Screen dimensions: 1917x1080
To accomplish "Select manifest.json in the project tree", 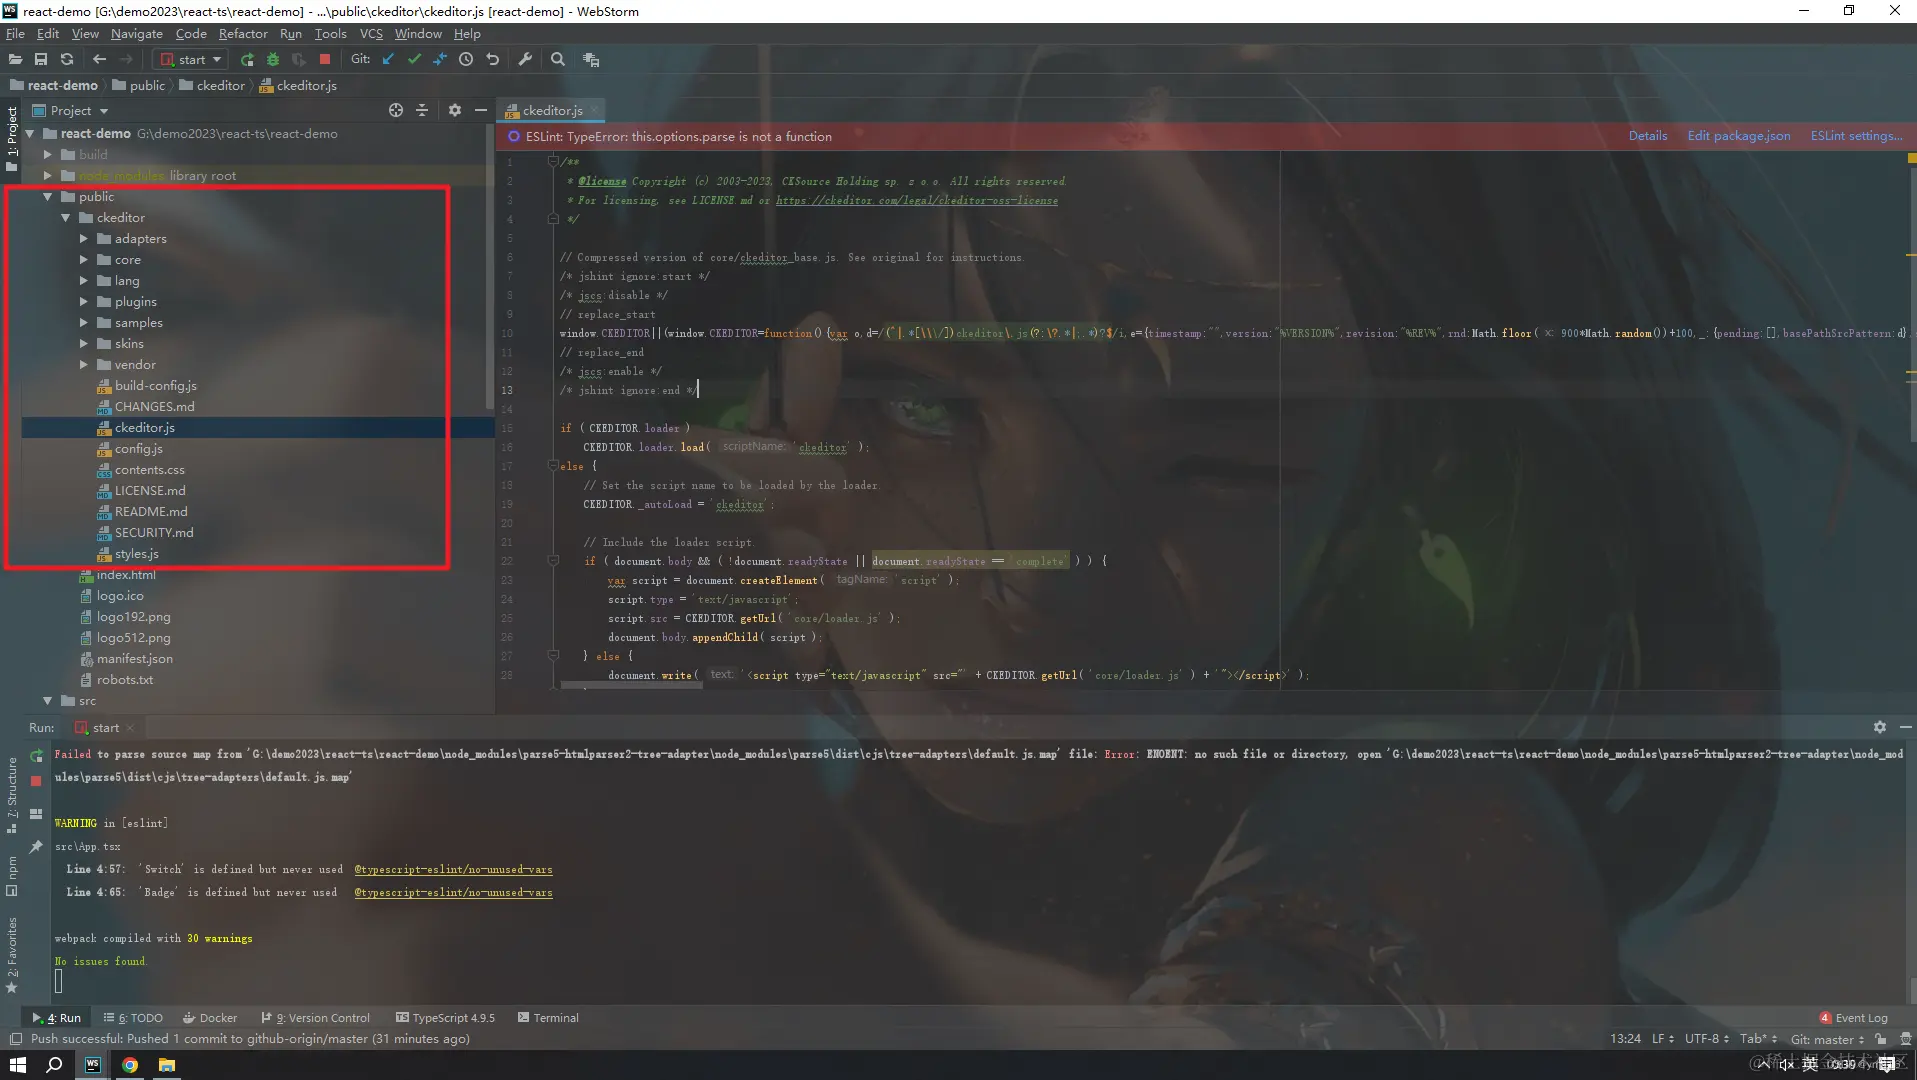I will [x=134, y=659].
